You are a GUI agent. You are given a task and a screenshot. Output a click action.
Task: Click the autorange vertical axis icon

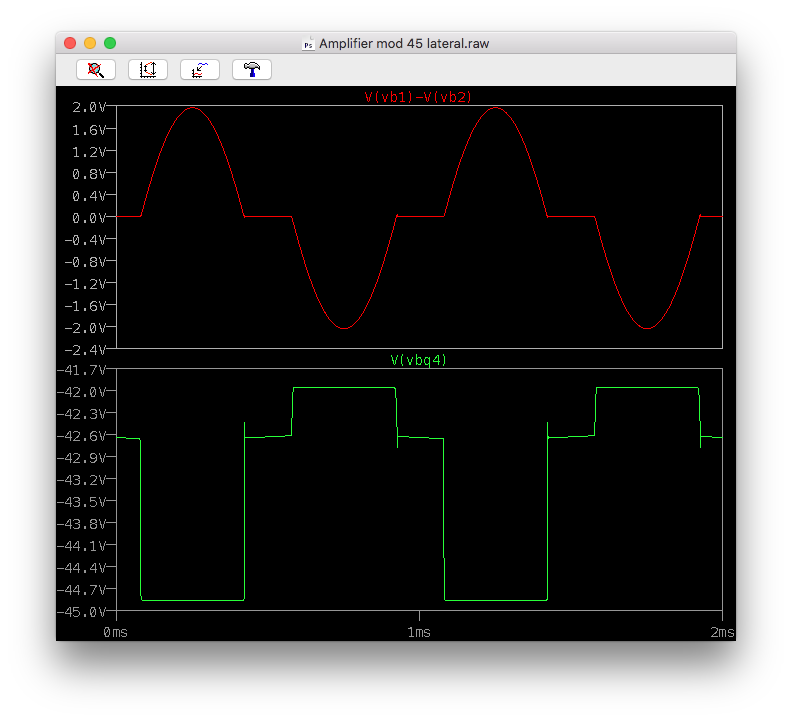click(x=148, y=70)
